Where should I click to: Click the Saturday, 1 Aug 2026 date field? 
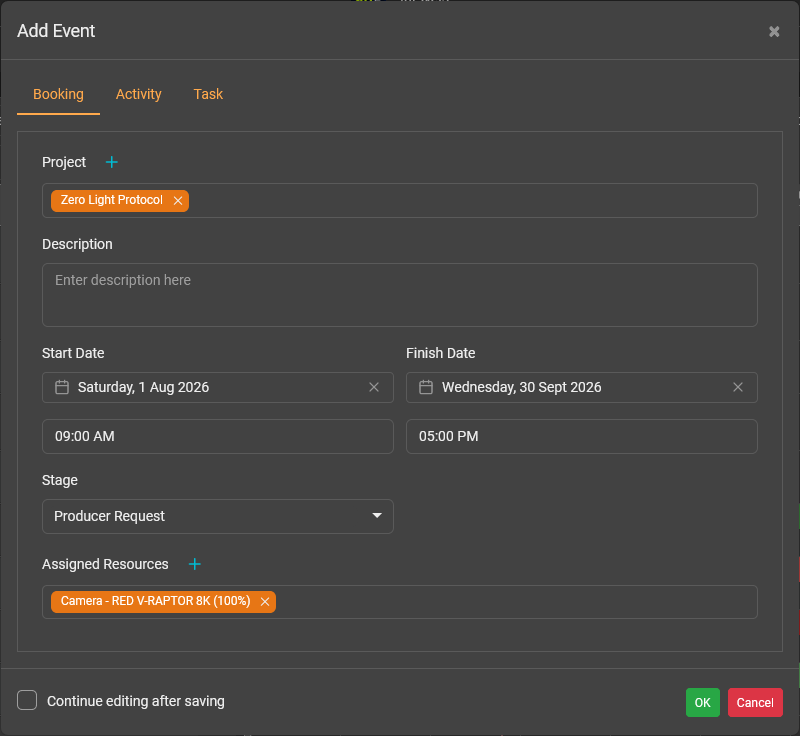click(210, 387)
